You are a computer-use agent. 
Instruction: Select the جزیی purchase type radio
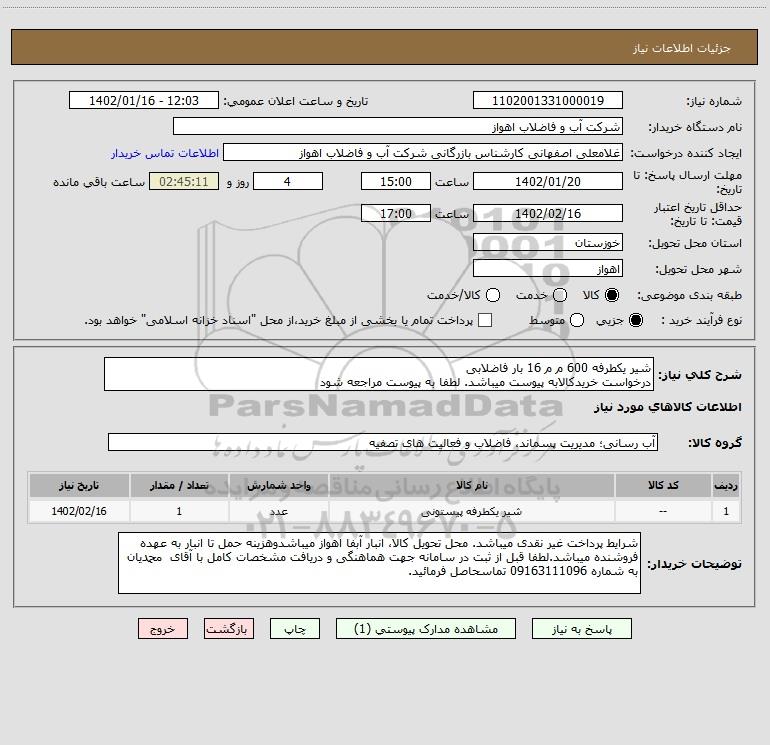point(635,320)
